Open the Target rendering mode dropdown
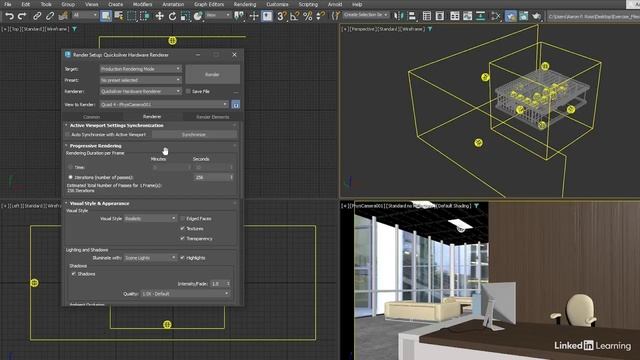The image size is (640, 360). (140, 69)
